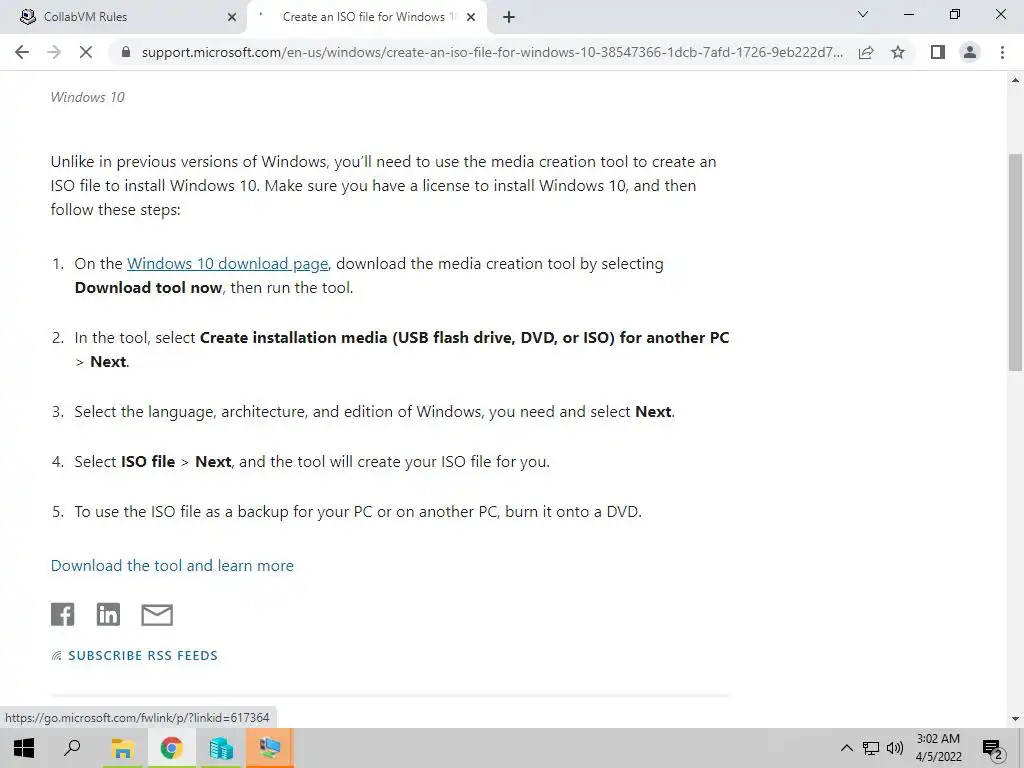Go back to previous page in Chrome
The width and height of the screenshot is (1024, 768).
[22, 52]
